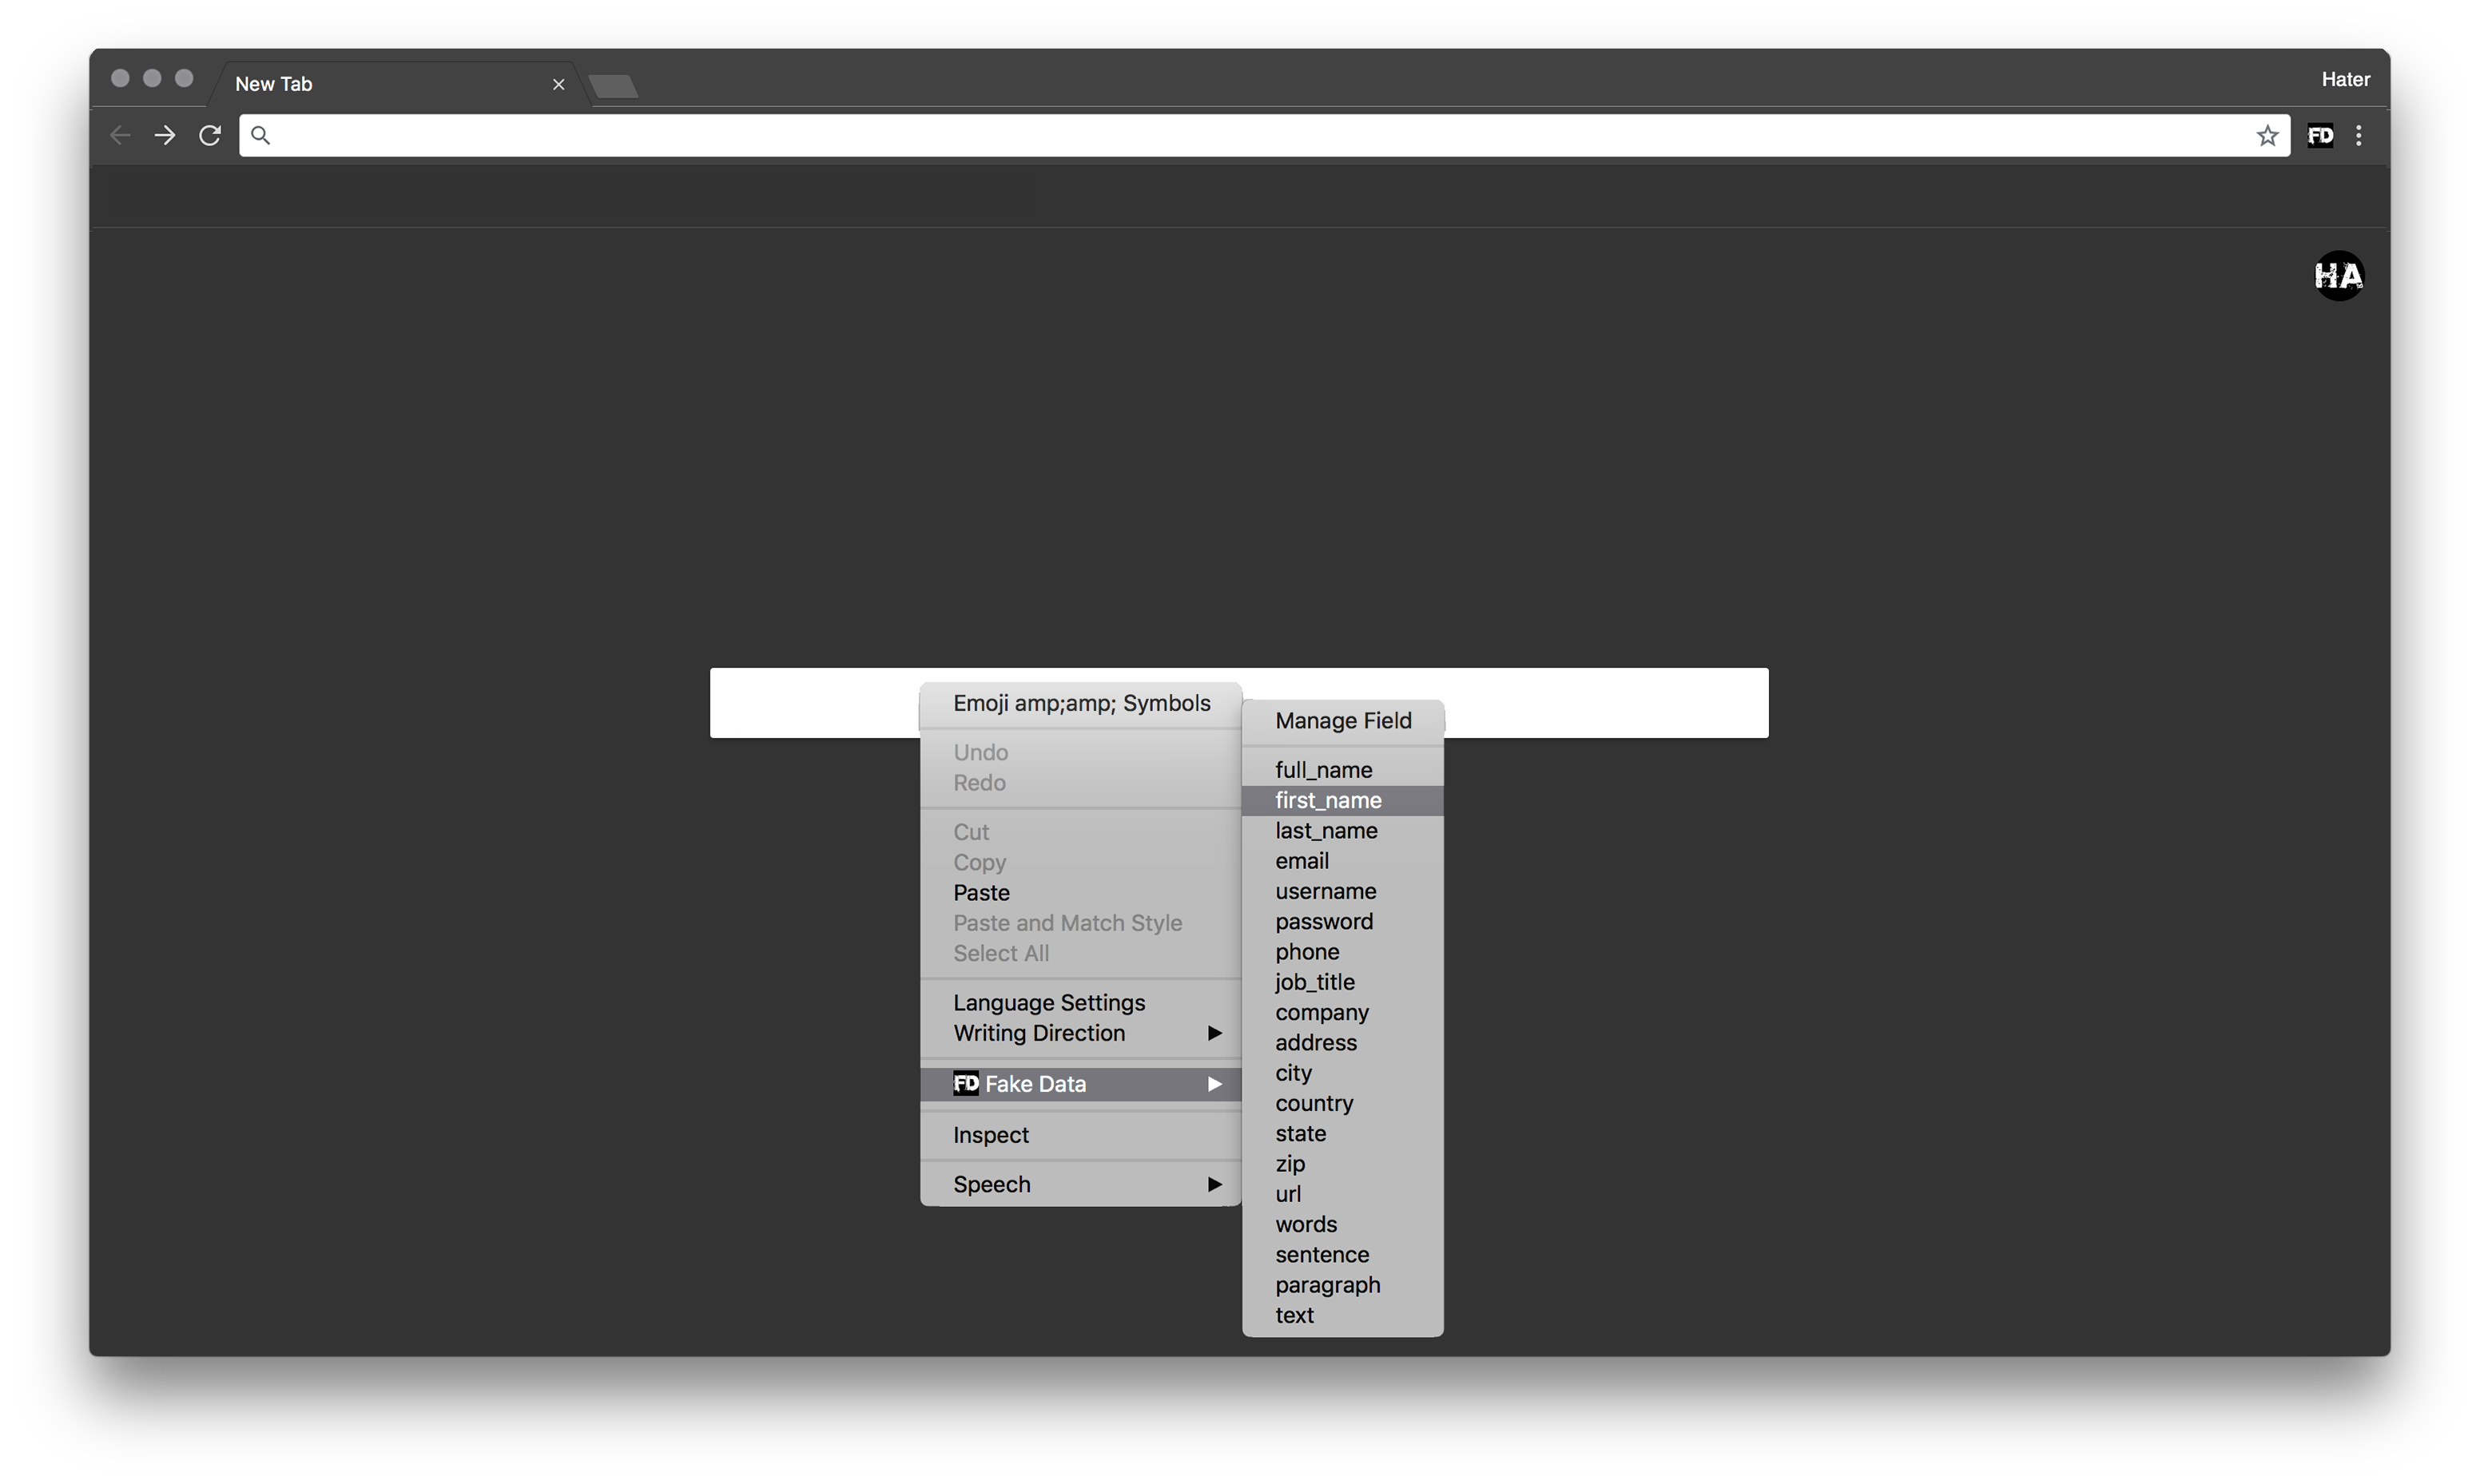
Task: Click the Fake Data extension toolbar icon
Action: point(2320,135)
